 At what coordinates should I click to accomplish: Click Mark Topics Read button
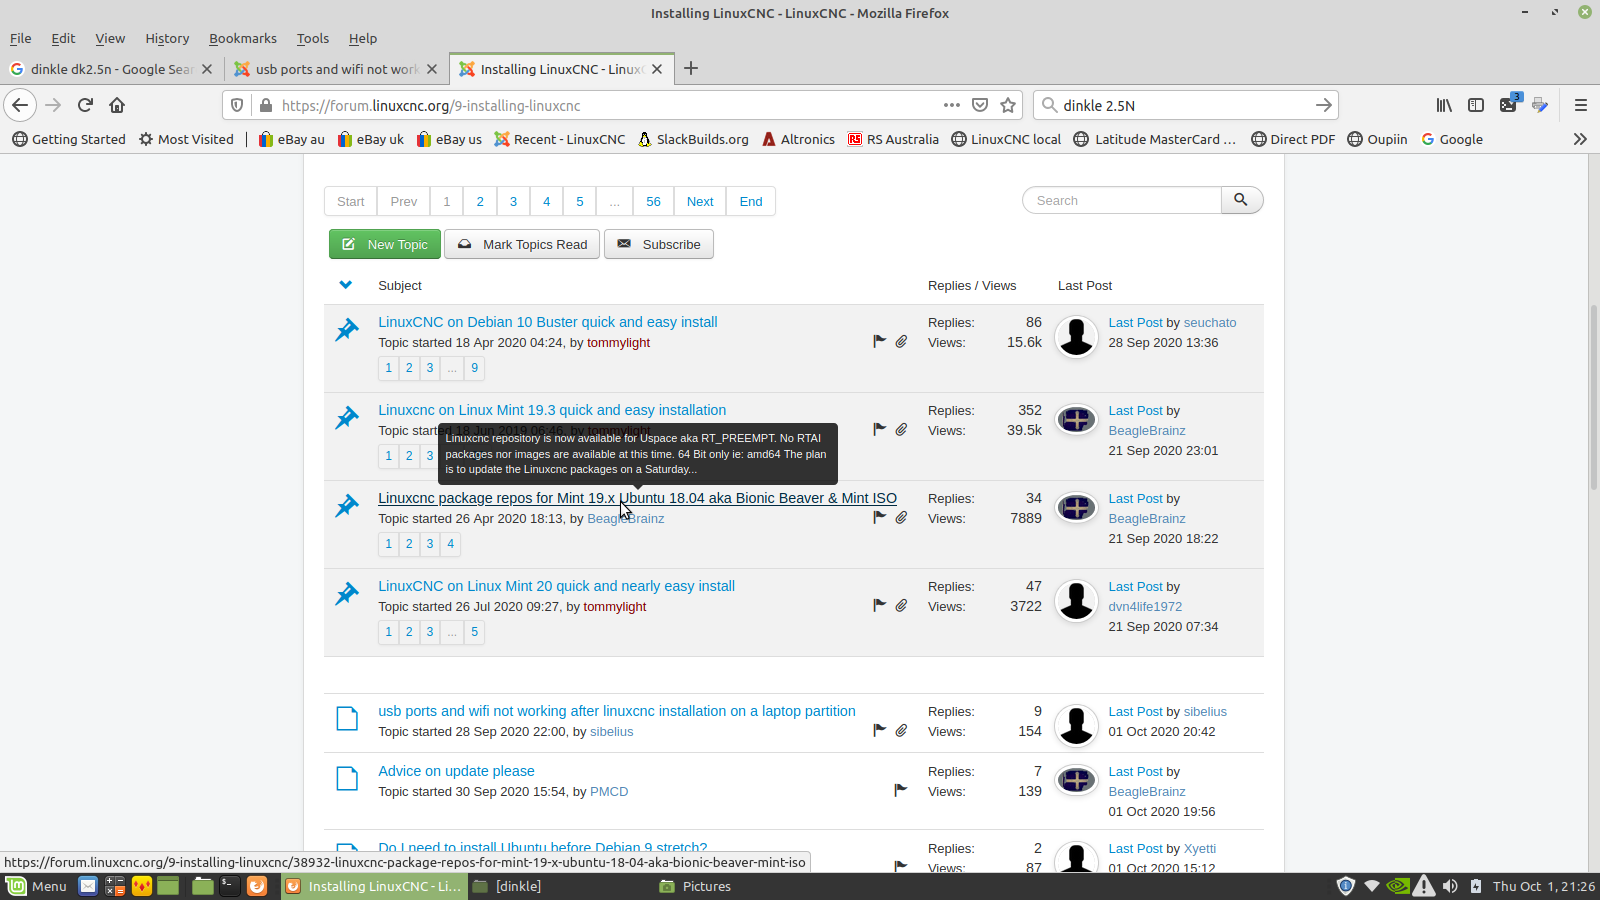(522, 244)
